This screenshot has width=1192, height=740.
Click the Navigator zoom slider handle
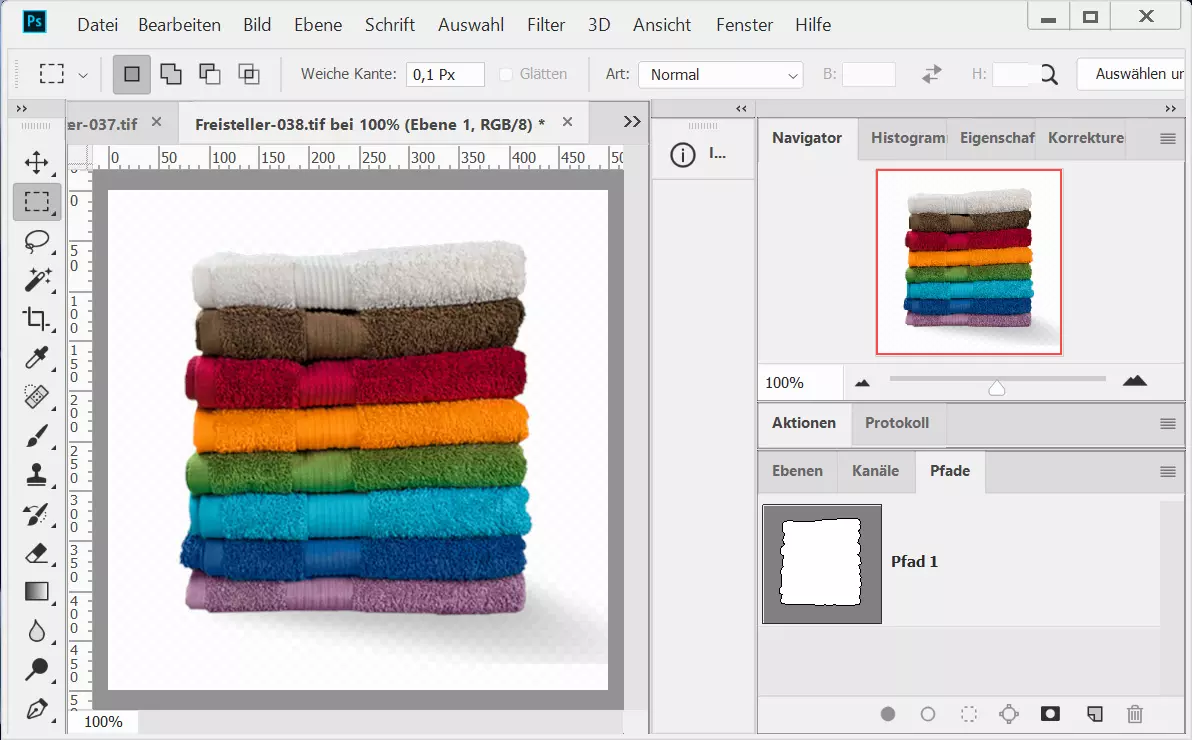996,387
